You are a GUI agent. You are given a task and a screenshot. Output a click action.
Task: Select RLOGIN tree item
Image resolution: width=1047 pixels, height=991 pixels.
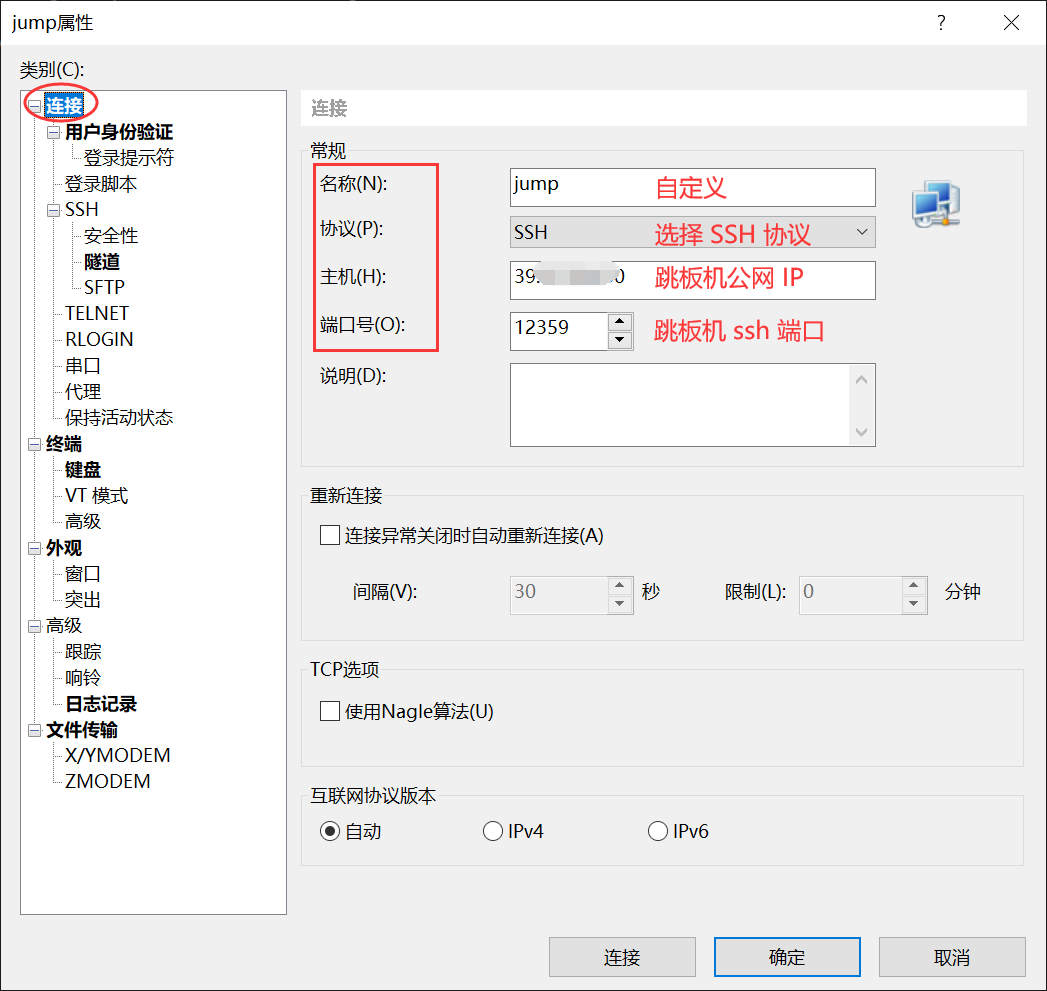point(99,339)
